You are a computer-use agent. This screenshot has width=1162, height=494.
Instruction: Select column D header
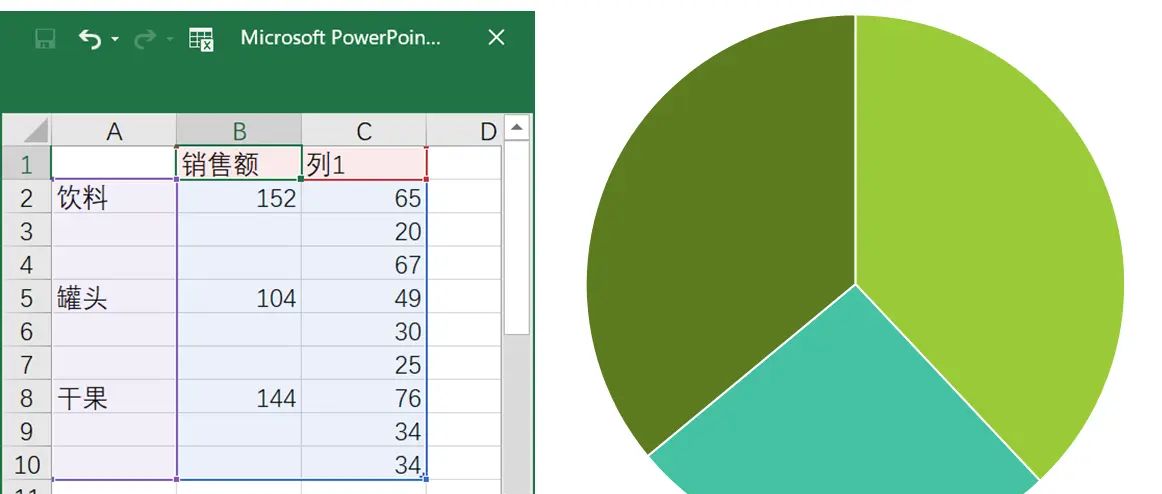[x=465, y=131]
